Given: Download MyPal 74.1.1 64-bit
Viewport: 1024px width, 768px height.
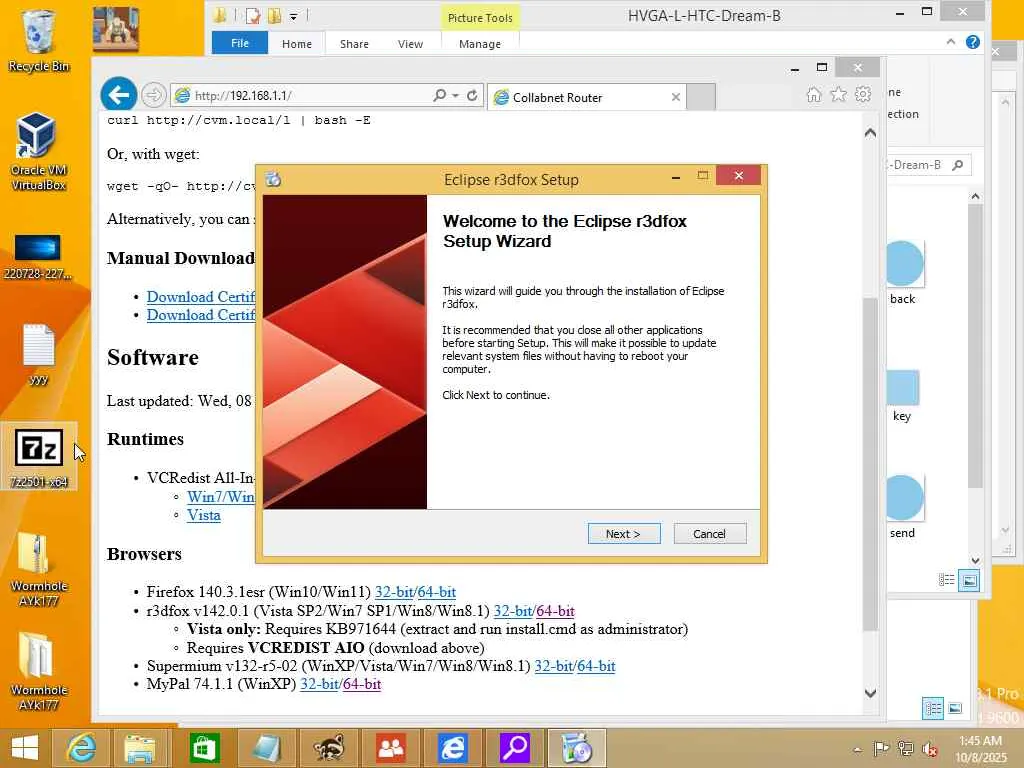Looking at the screenshot, I should point(362,684).
